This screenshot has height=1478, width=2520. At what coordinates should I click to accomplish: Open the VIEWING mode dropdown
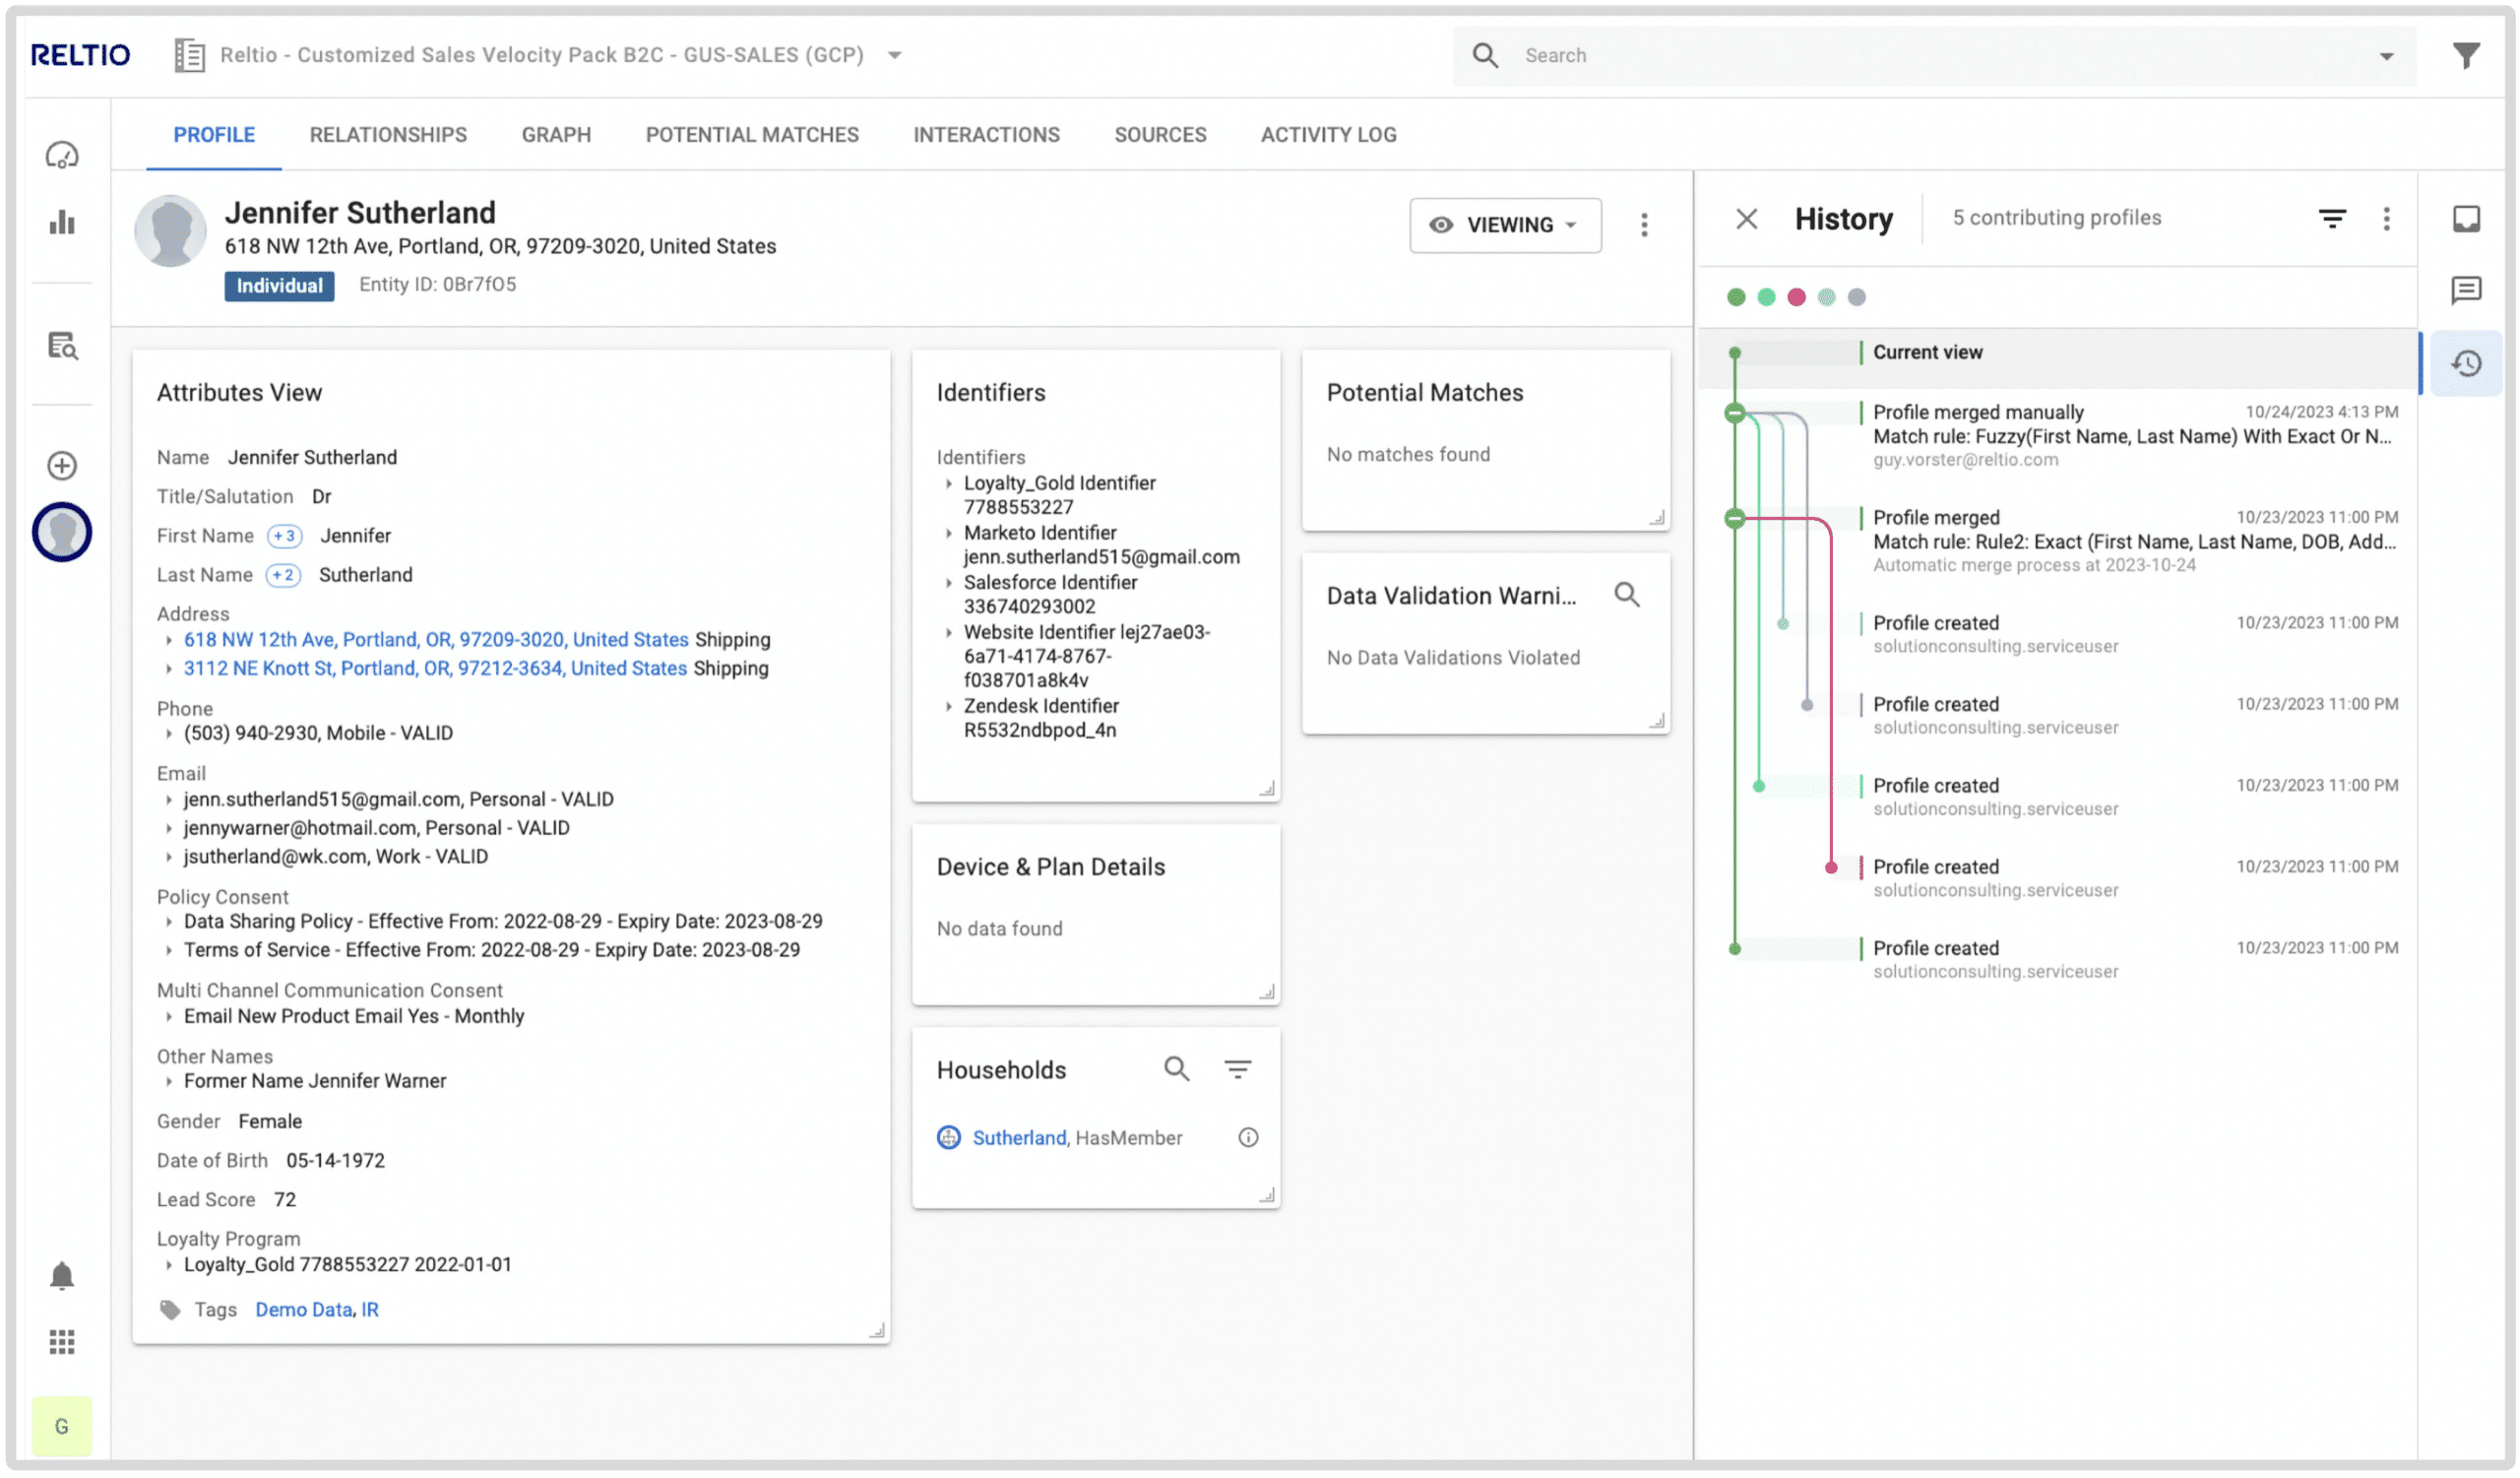pyautogui.click(x=1505, y=225)
